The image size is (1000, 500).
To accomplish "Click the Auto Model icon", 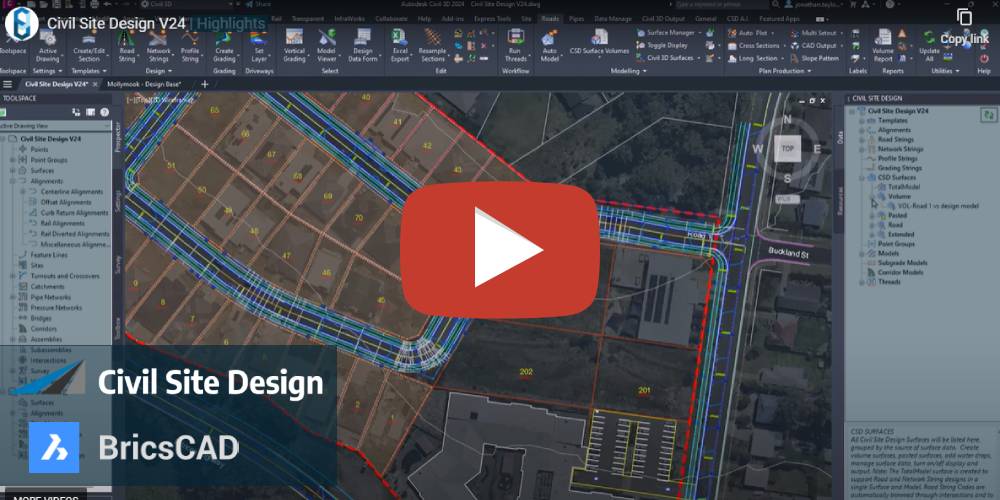I will click(x=549, y=38).
